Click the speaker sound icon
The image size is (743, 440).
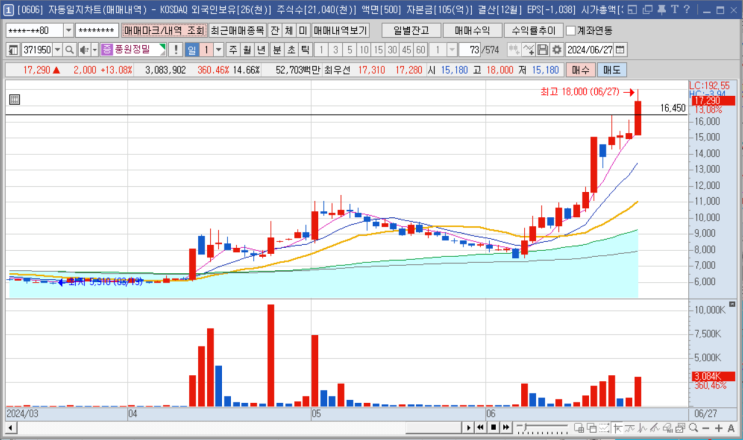(83, 50)
